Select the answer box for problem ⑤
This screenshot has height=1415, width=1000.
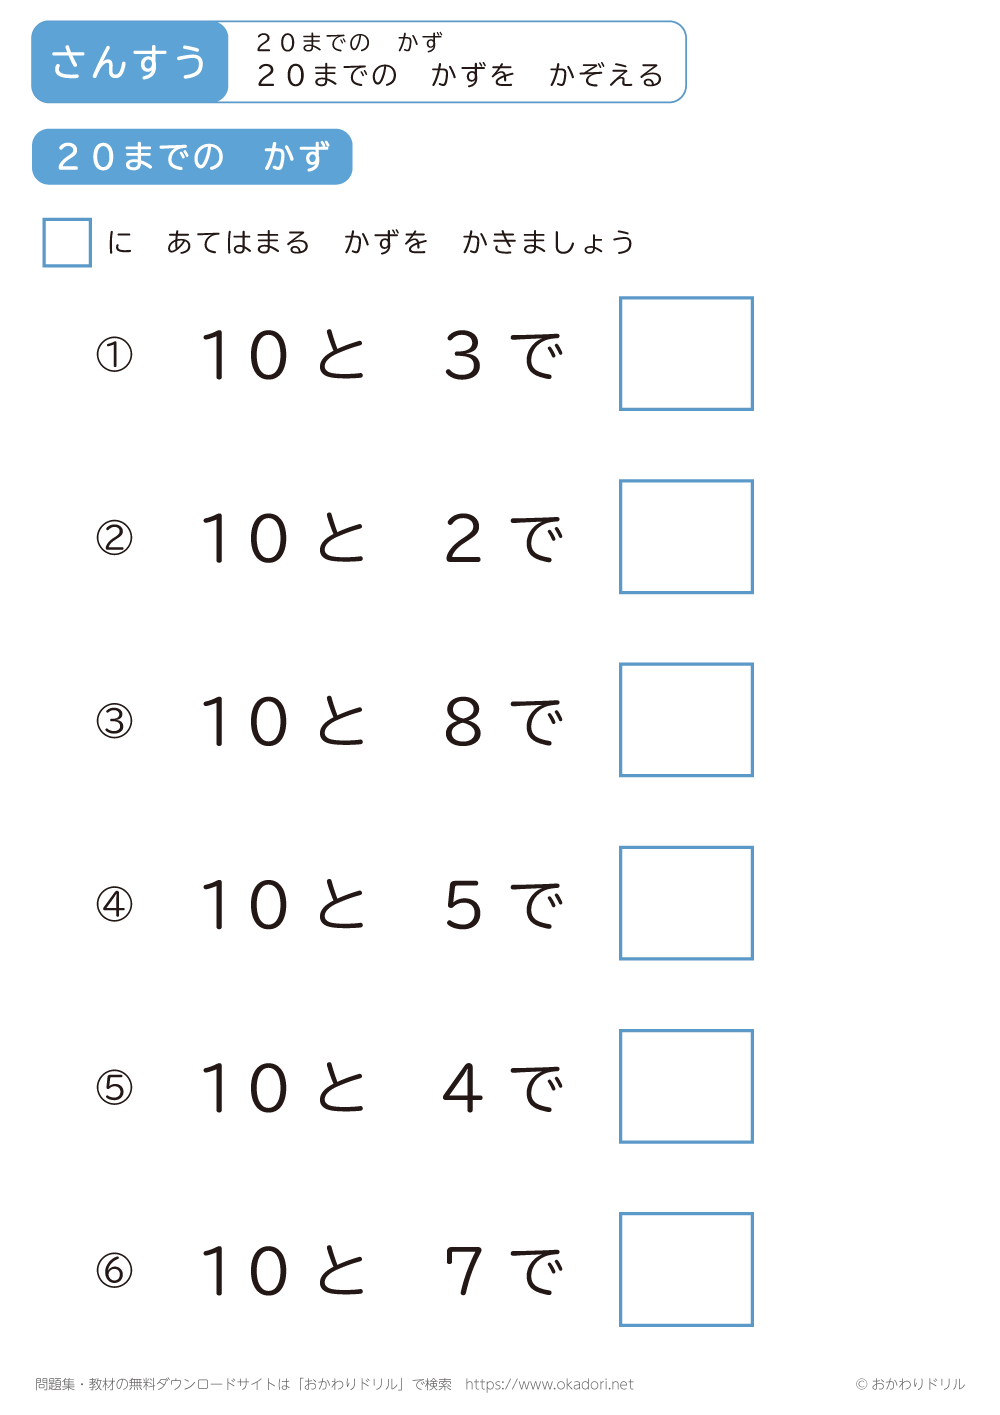pyautogui.click(x=686, y=1086)
